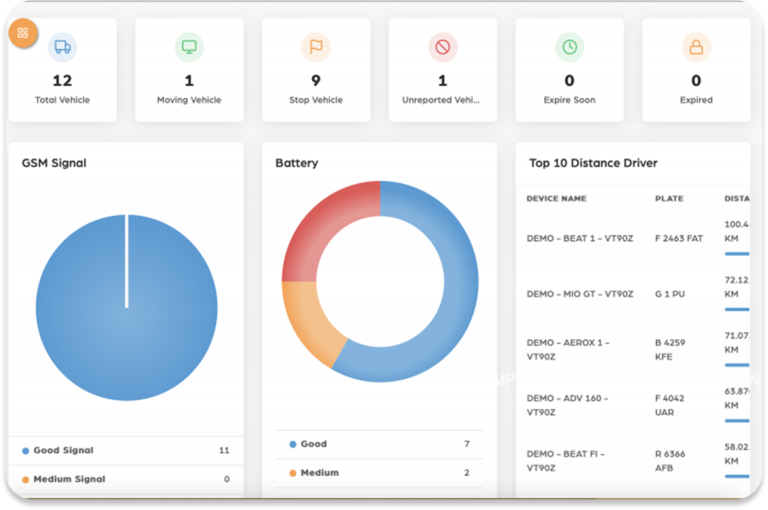The width and height of the screenshot is (768, 510).
Task: Click plate F 2463 FAT
Action: pyautogui.click(x=679, y=239)
